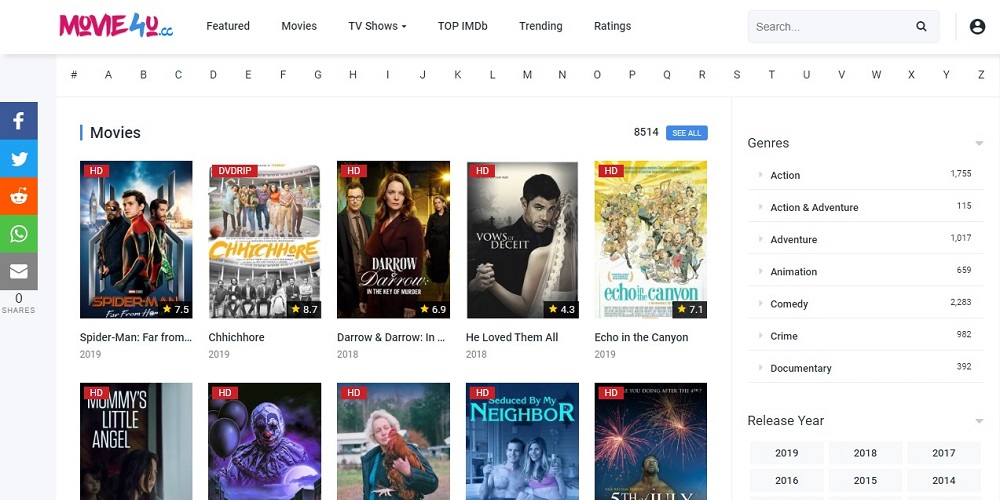Open the user account icon

click(977, 26)
